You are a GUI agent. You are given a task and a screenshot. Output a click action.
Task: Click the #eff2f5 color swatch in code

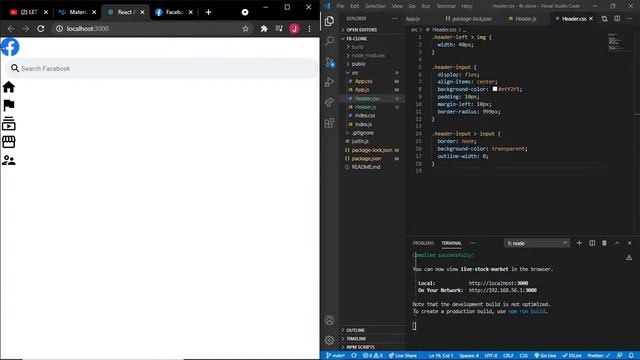(x=495, y=89)
